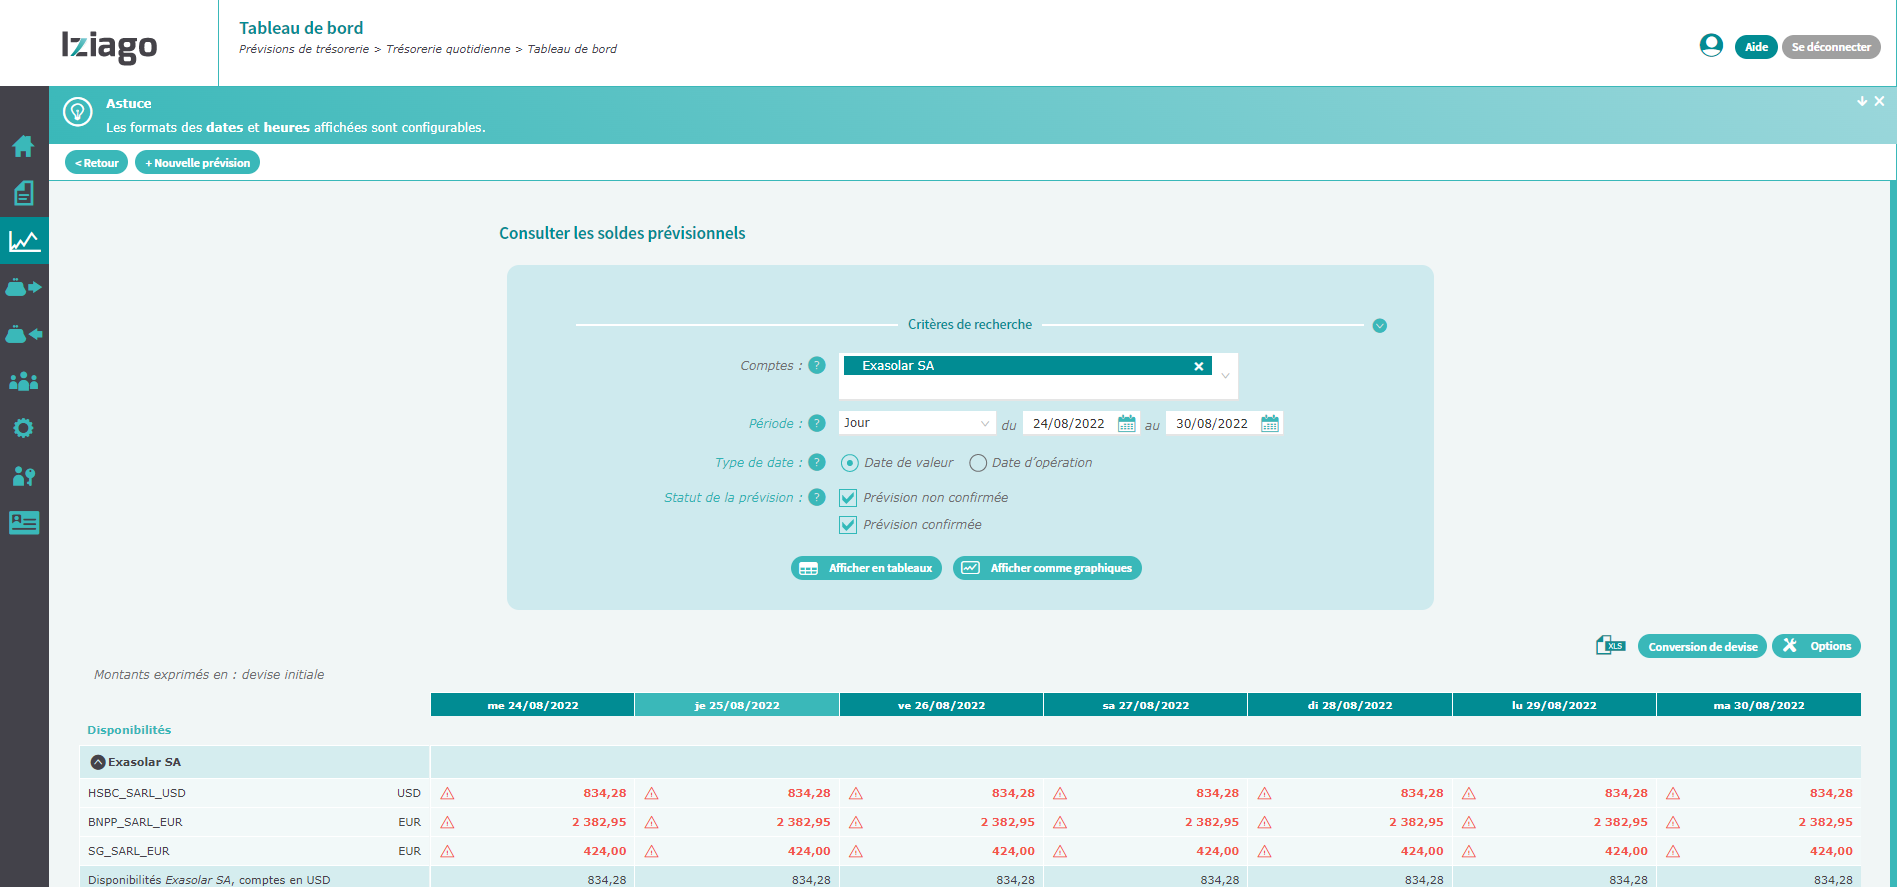Image resolution: width=1897 pixels, height=887 pixels.
Task: Click Prévisions de trésorerie breadcrumb
Action: pyautogui.click(x=304, y=49)
